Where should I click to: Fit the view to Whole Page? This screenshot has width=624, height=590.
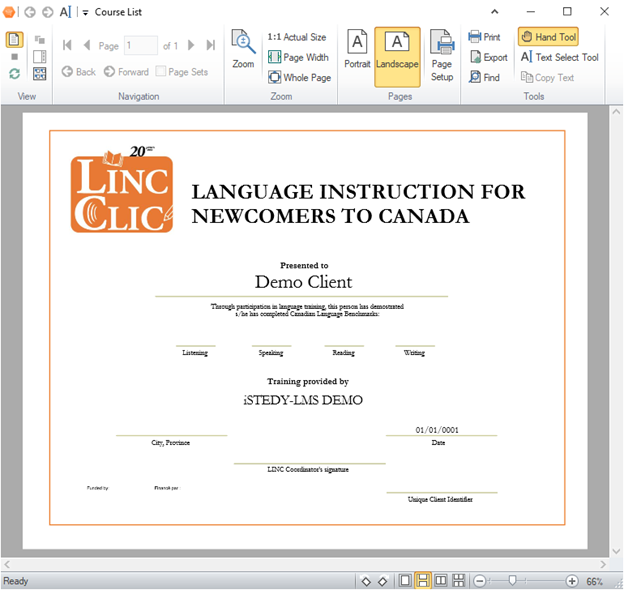click(299, 78)
